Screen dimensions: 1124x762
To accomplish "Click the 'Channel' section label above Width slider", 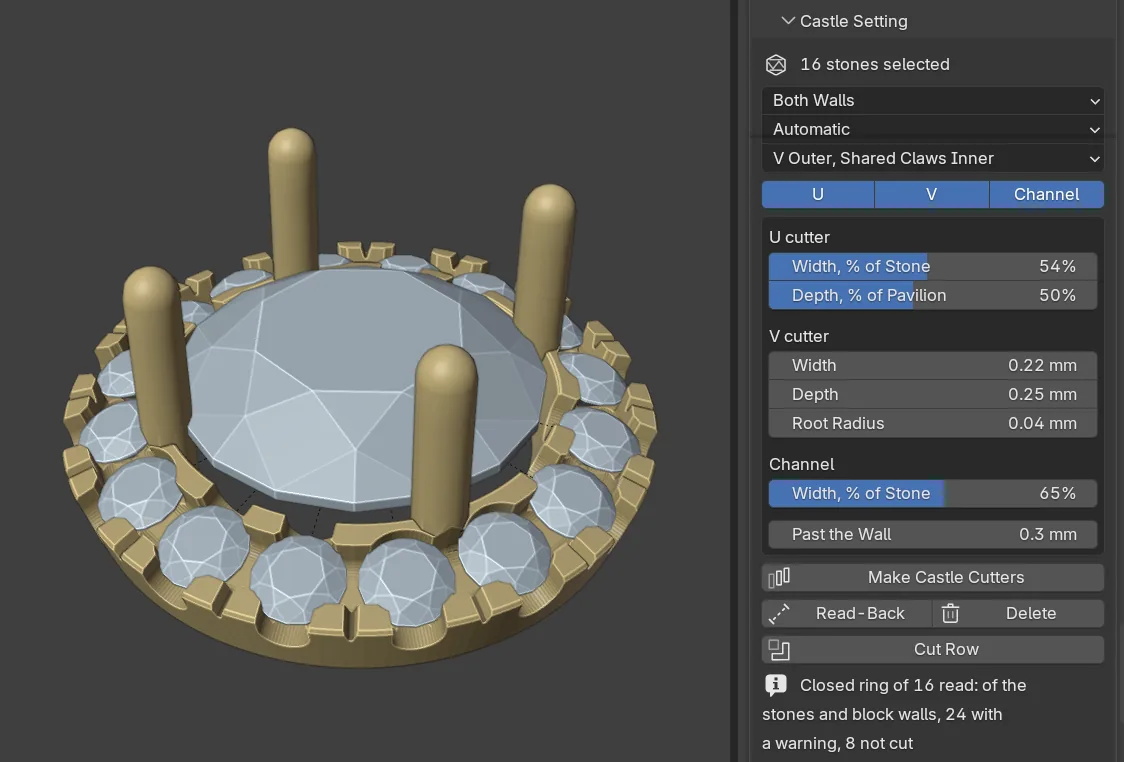I will pyautogui.click(x=801, y=465).
